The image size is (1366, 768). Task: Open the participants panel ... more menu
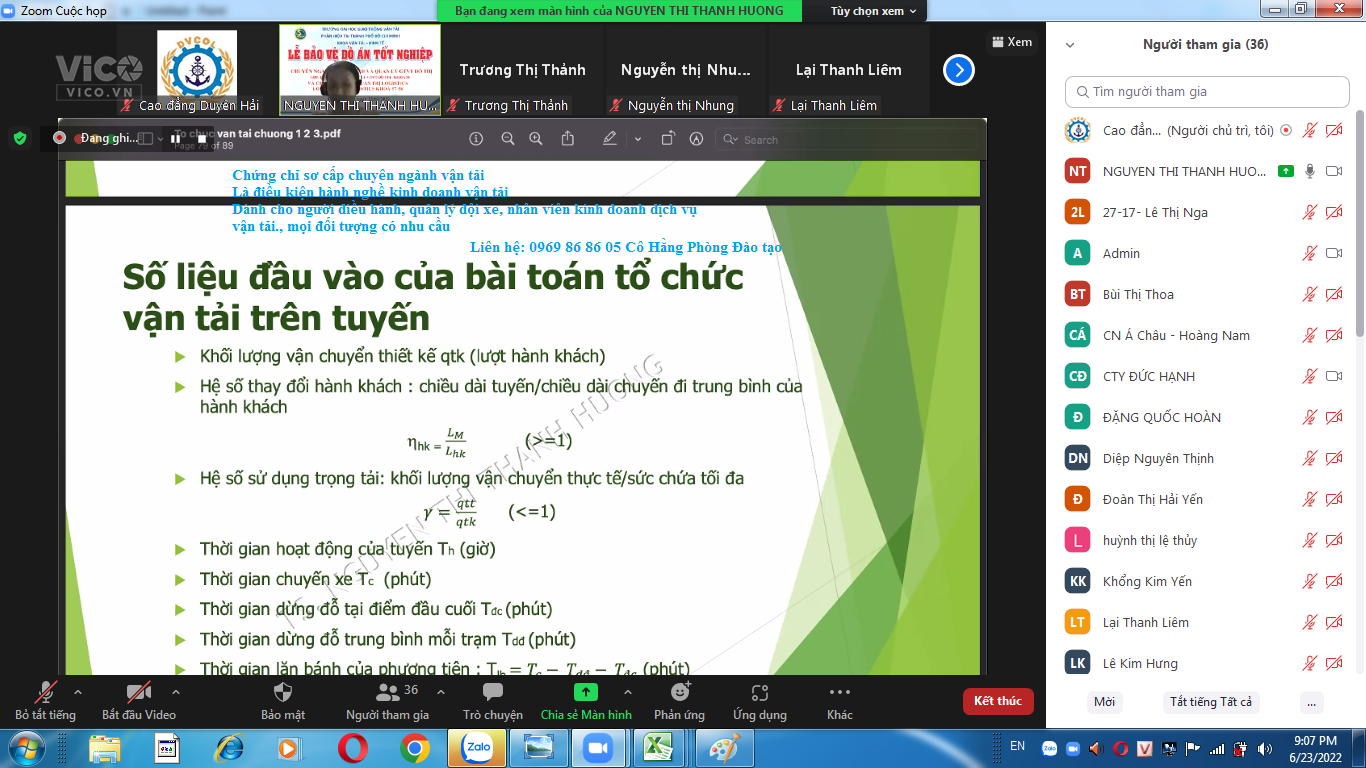click(1312, 702)
